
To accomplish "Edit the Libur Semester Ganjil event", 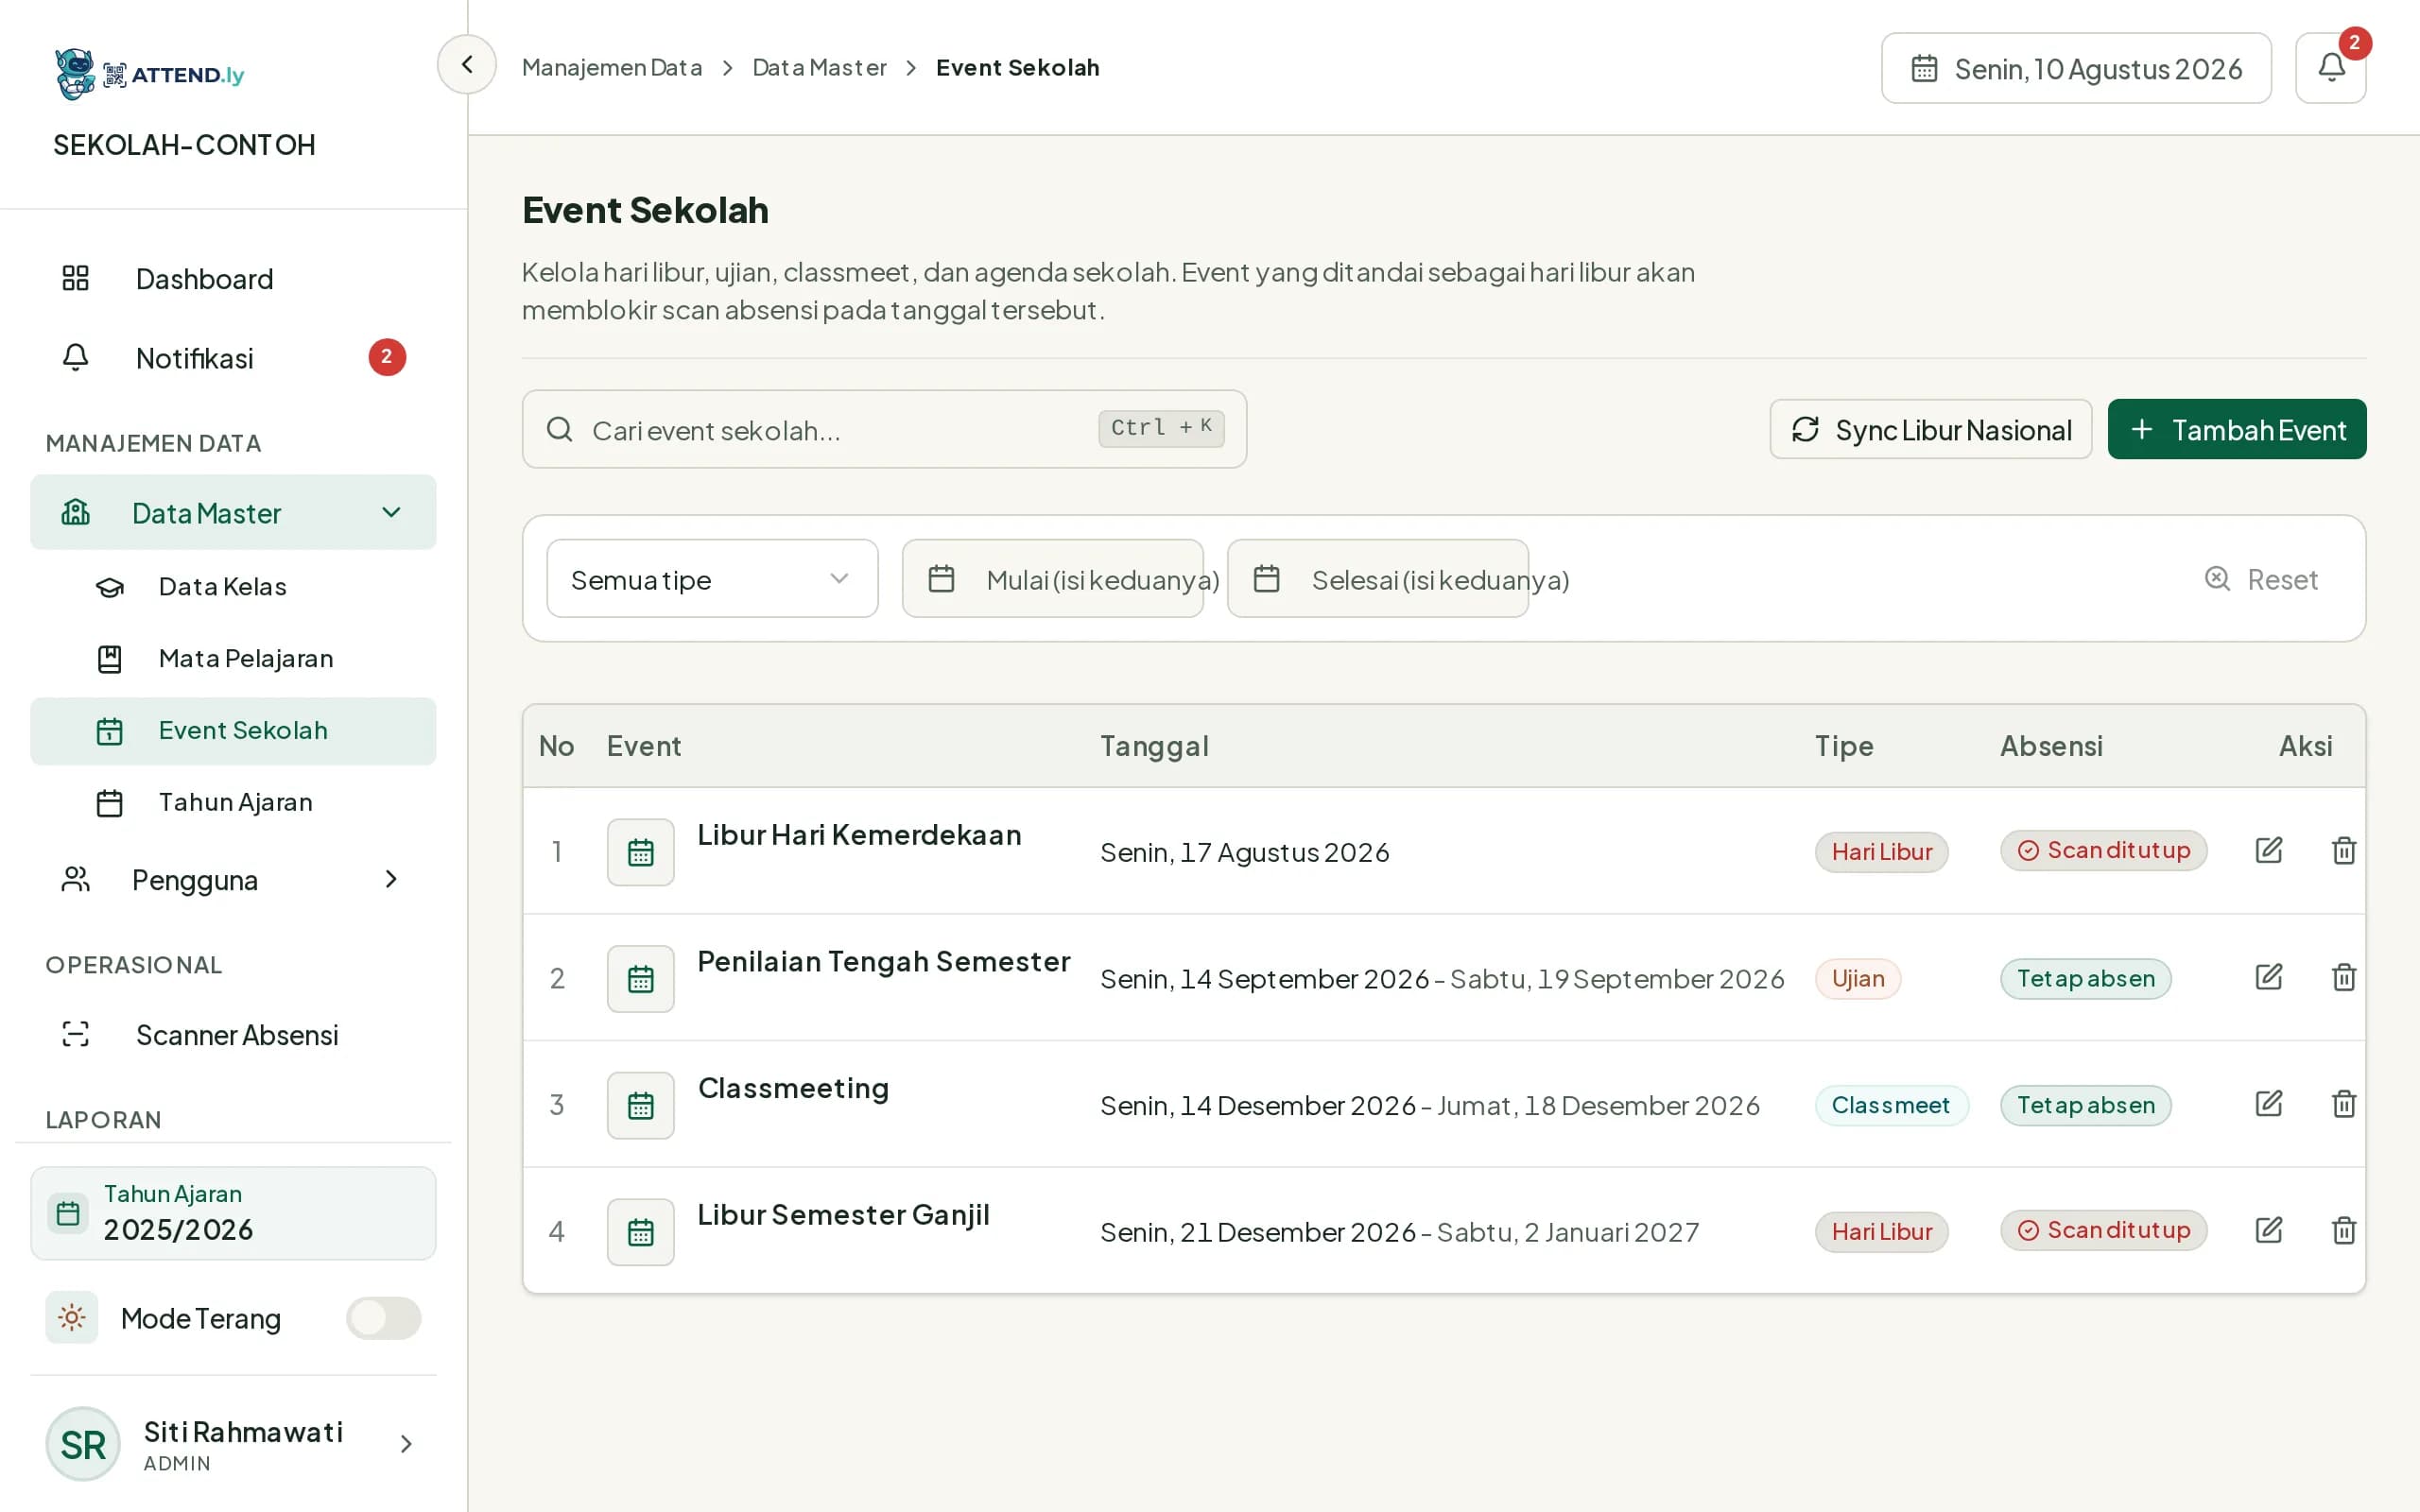I will [2268, 1230].
